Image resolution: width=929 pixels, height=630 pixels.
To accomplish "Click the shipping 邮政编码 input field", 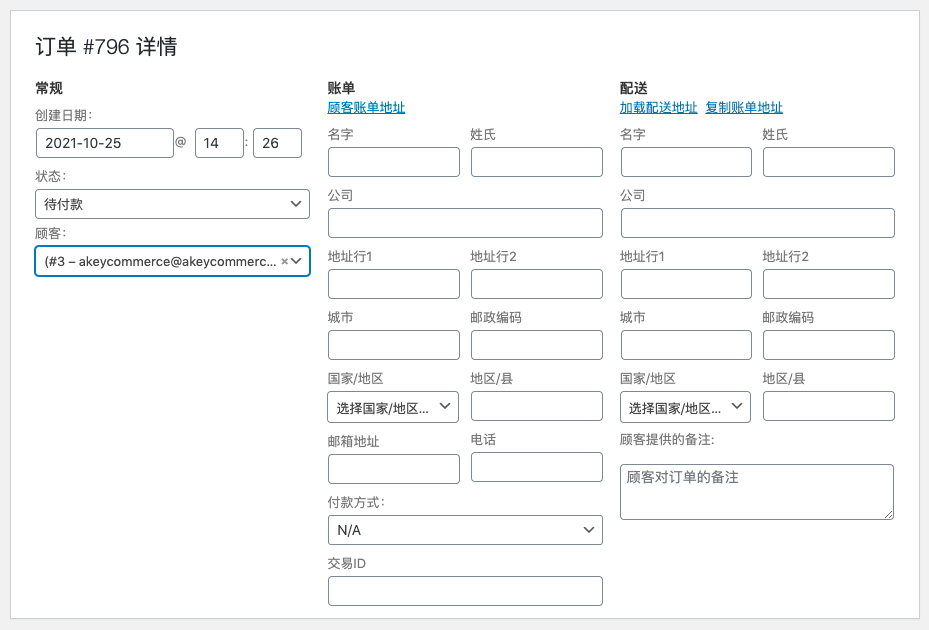I will (x=828, y=345).
